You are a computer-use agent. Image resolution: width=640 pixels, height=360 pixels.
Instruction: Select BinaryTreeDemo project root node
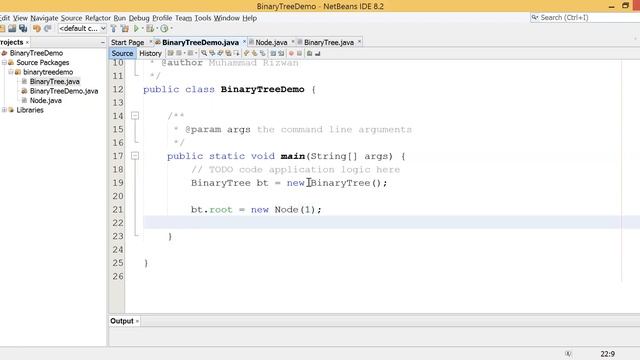(36, 53)
